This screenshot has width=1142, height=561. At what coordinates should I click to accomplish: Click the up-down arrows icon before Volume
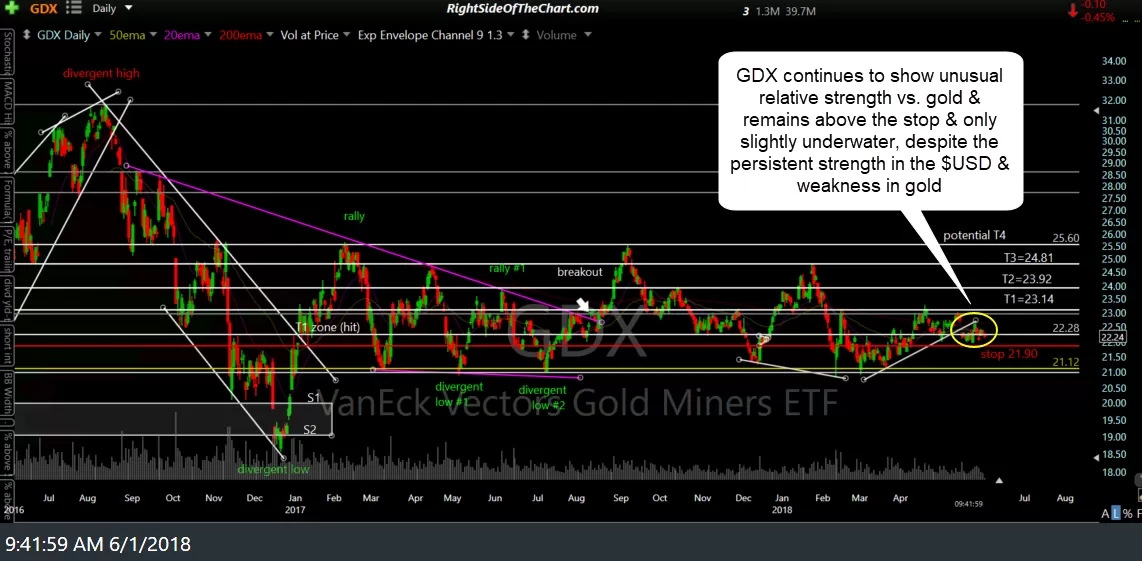pos(527,35)
